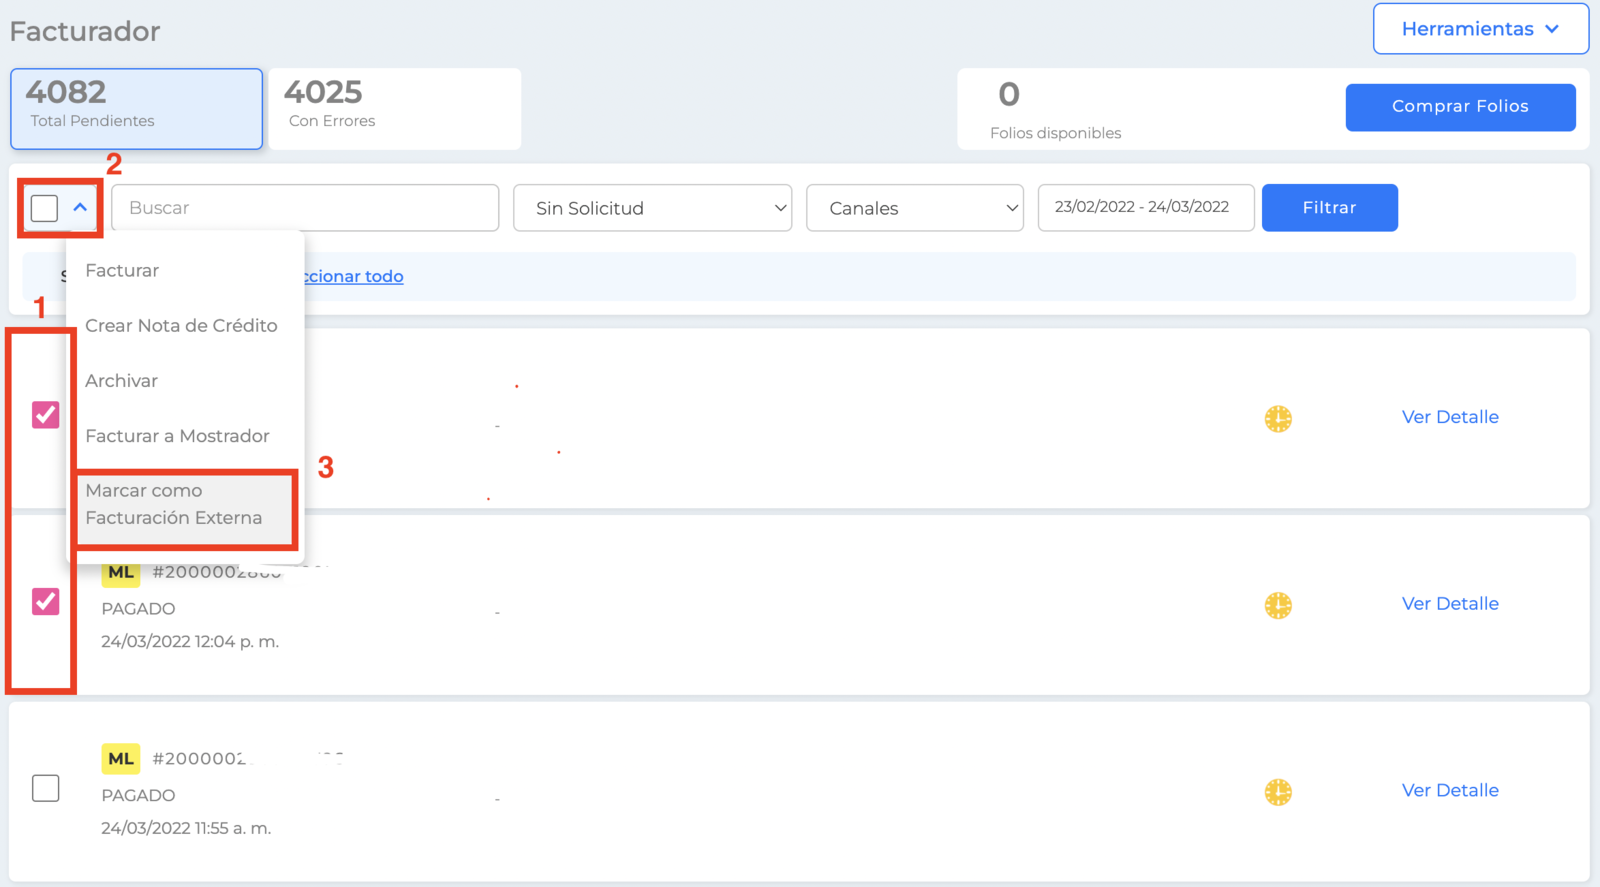Focus the Buscar search field
Screen dimensions: 1600x887
(x=305, y=208)
